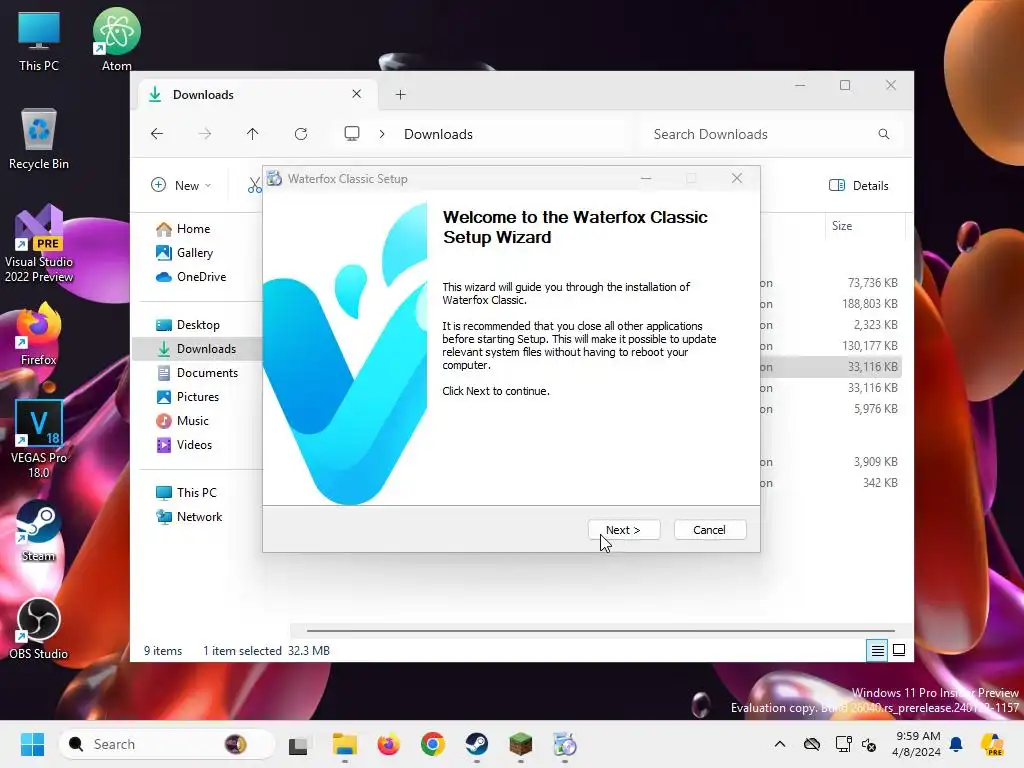Image resolution: width=1024 pixels, height=768 pixels.
Task: Select the file sized 2,323 KB
Action: click(x=875, y=325)
